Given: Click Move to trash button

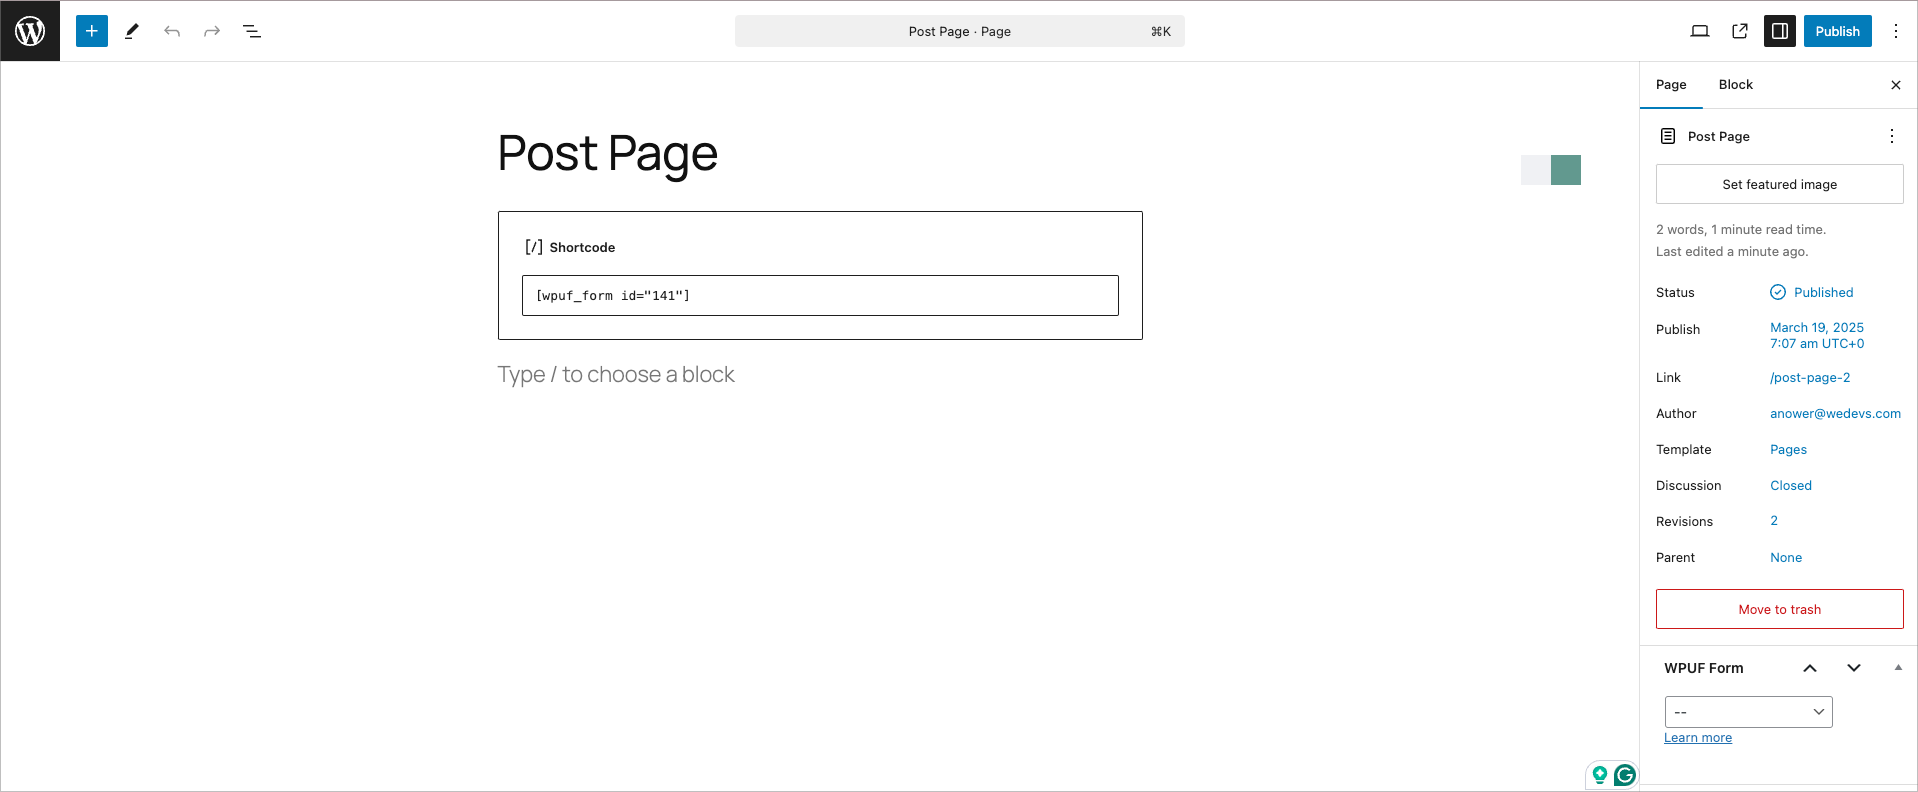Looking at the screenshot, I should 1779,609.
